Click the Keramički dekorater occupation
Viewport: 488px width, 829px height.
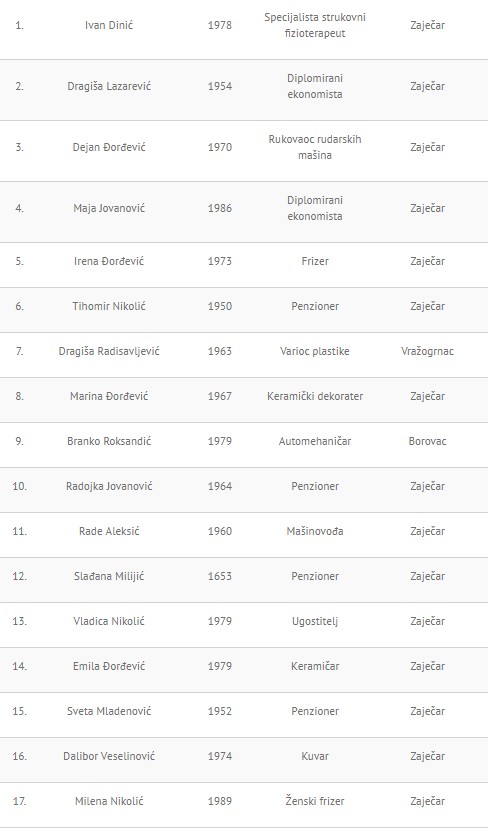(315, 396)
